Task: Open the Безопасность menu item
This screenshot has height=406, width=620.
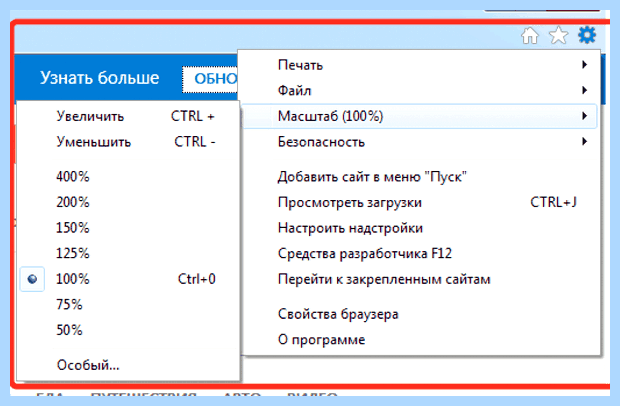Action: pos(419,142)
